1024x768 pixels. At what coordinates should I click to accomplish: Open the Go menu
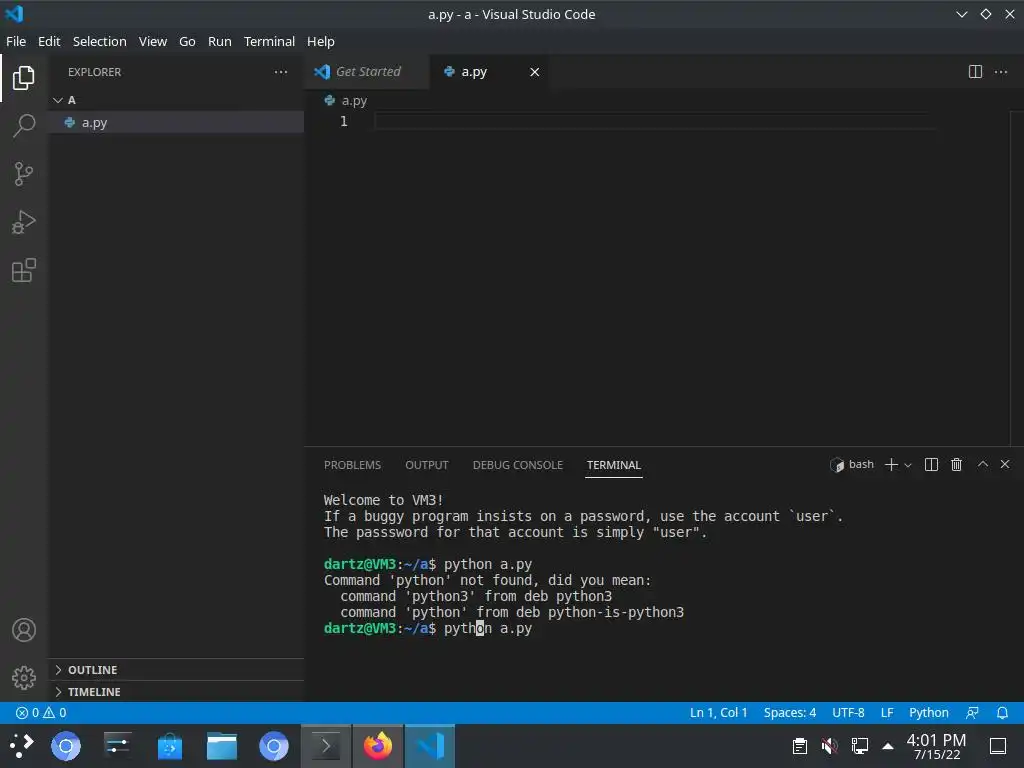187,41
